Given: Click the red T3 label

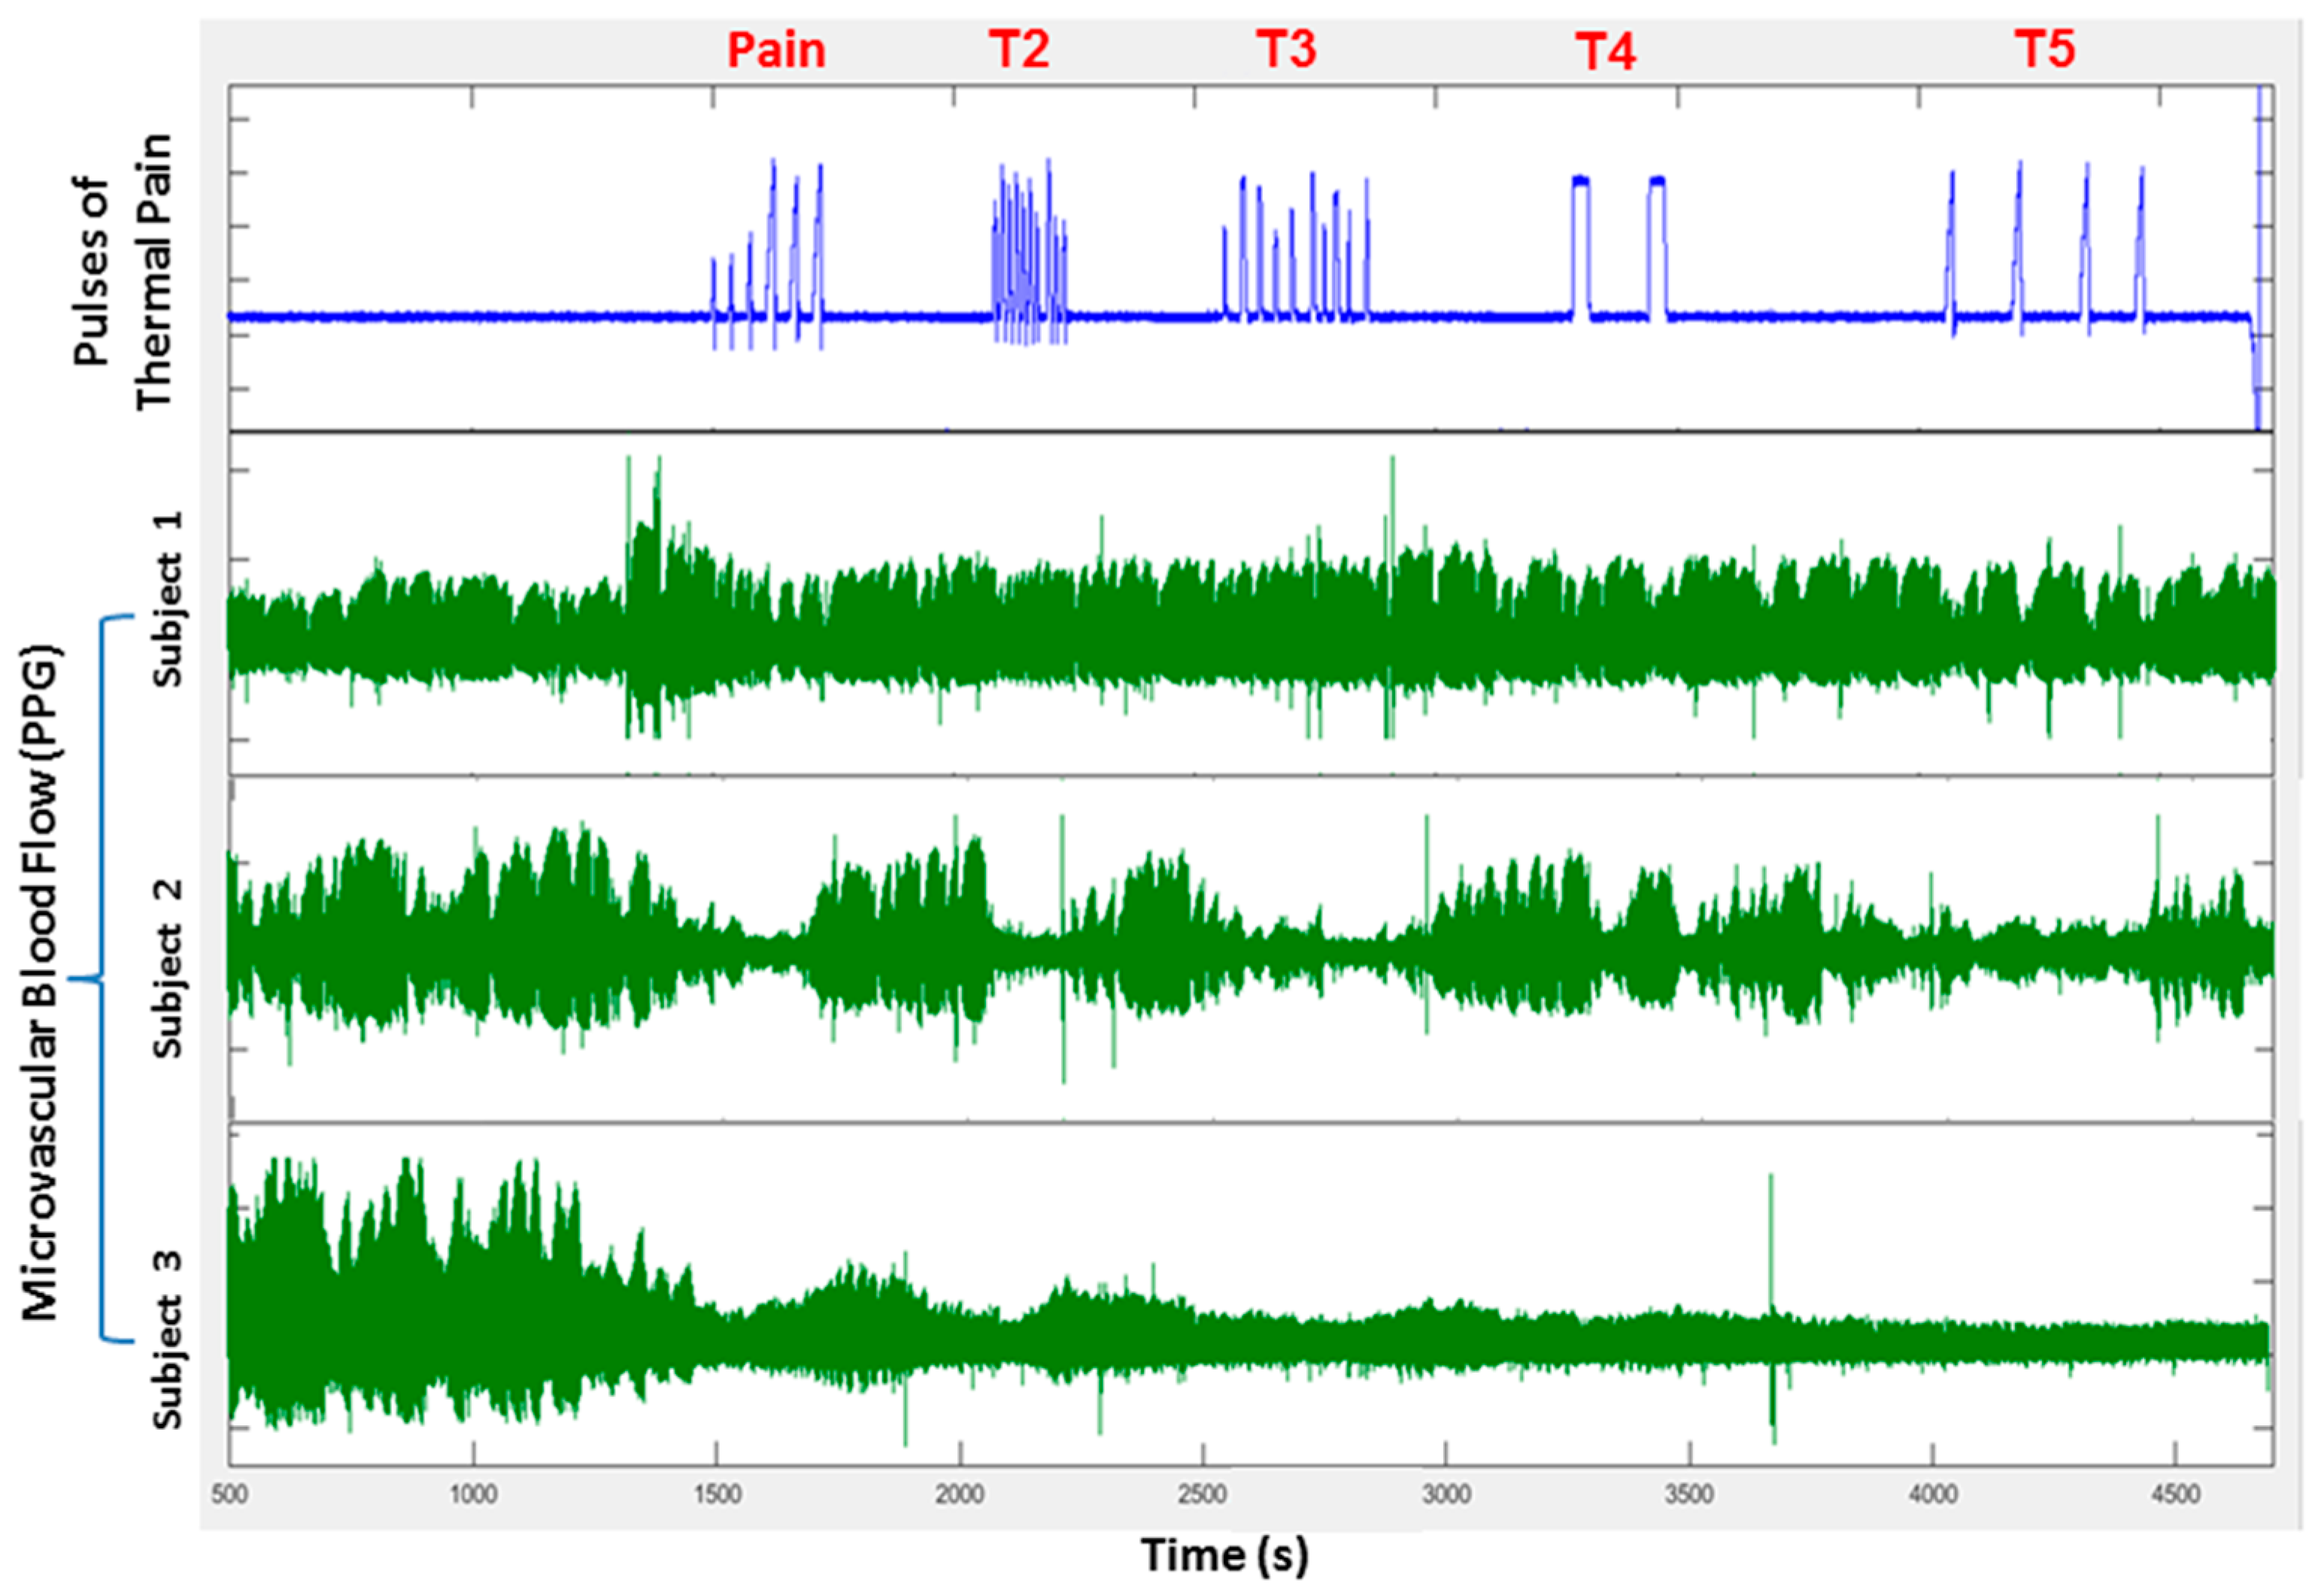Looking at the screenshot, I should 1286,49.
